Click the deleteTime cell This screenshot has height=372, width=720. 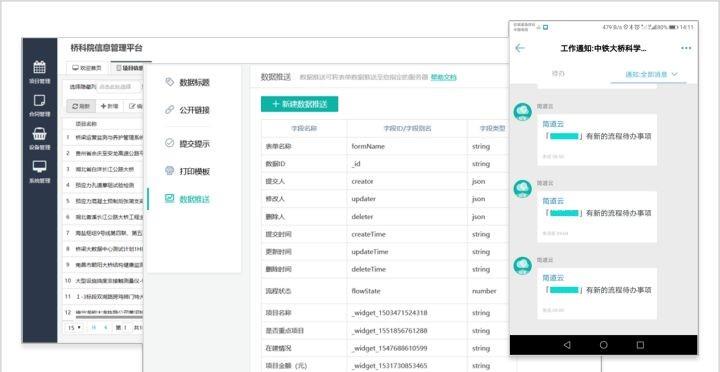[x=407, y=269]
